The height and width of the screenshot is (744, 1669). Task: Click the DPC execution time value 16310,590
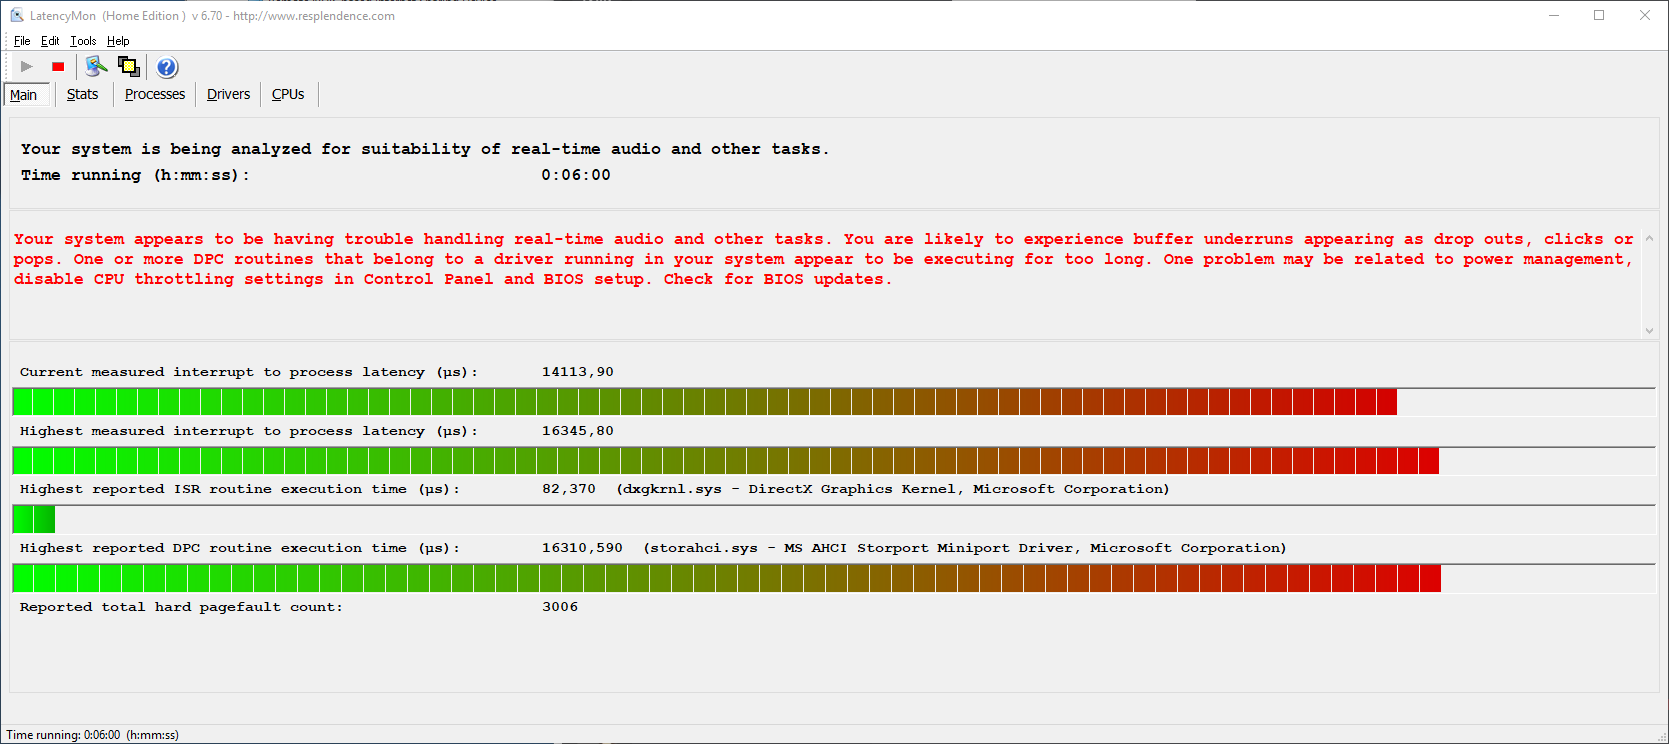582,548
